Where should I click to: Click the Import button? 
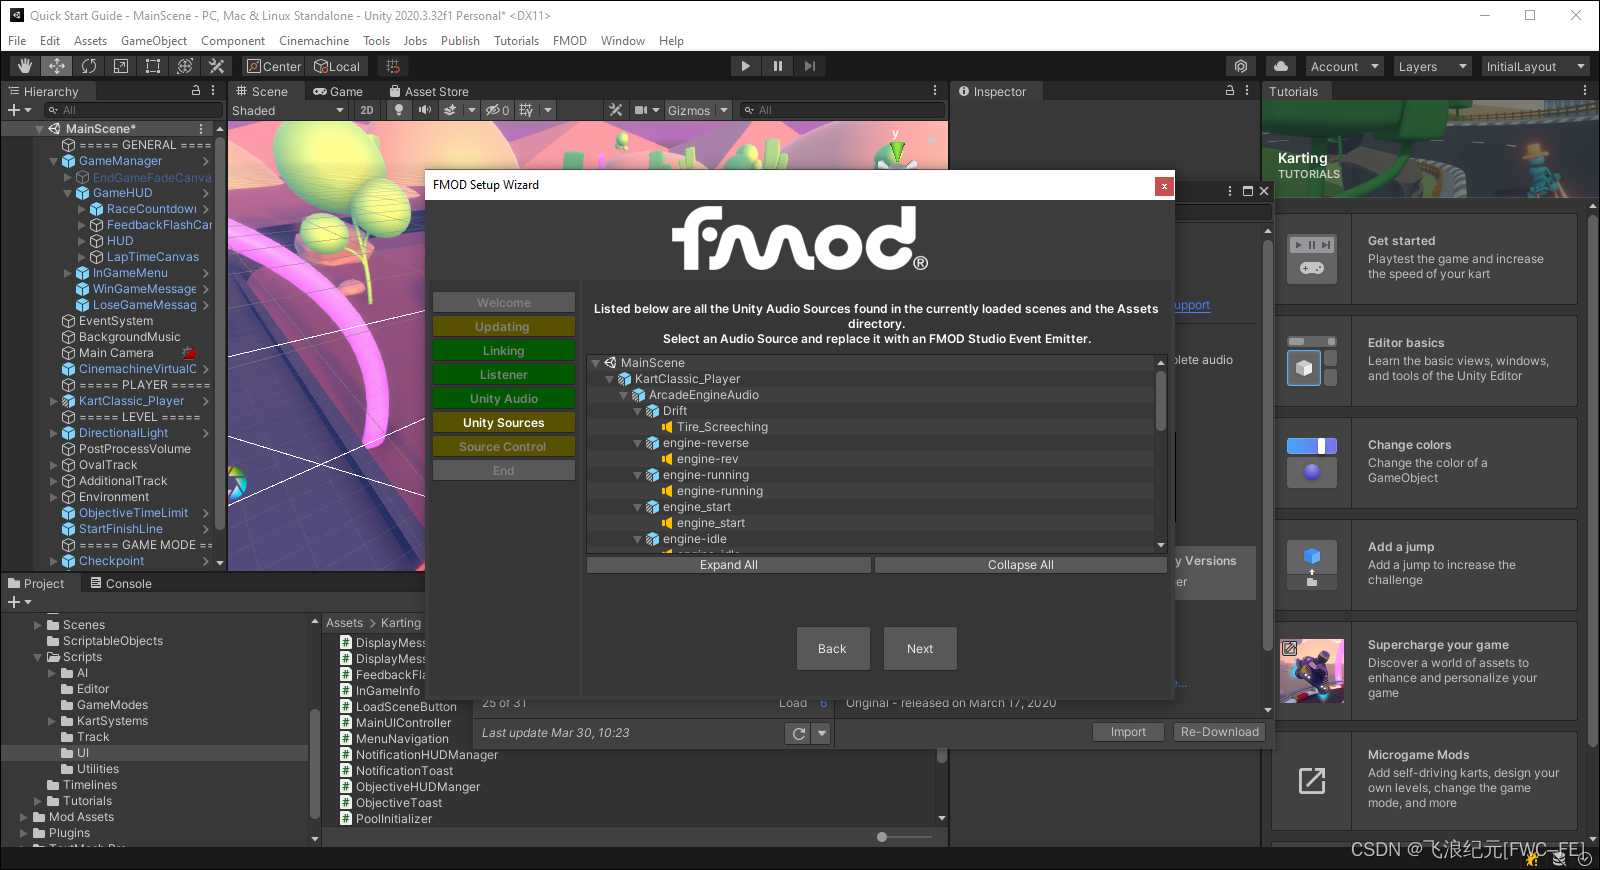tap(1128, 732)
